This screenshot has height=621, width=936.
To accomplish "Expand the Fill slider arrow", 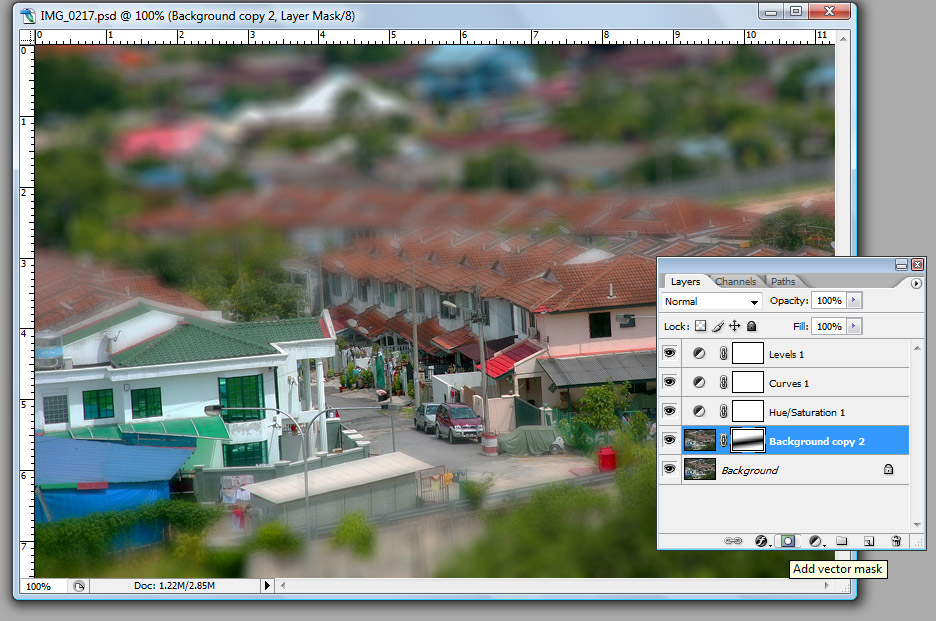I will 852,326.
